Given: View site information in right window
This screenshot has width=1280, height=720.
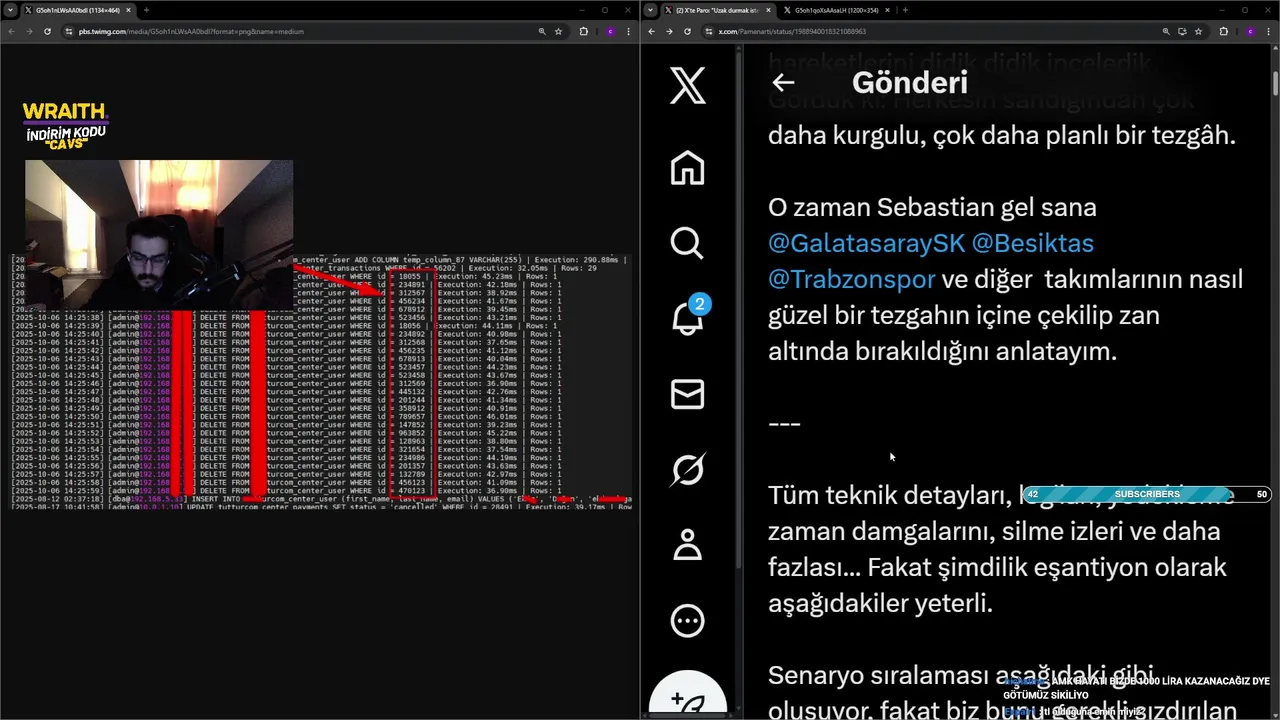Looking at the screenshot, I should [x=709, y=31].
